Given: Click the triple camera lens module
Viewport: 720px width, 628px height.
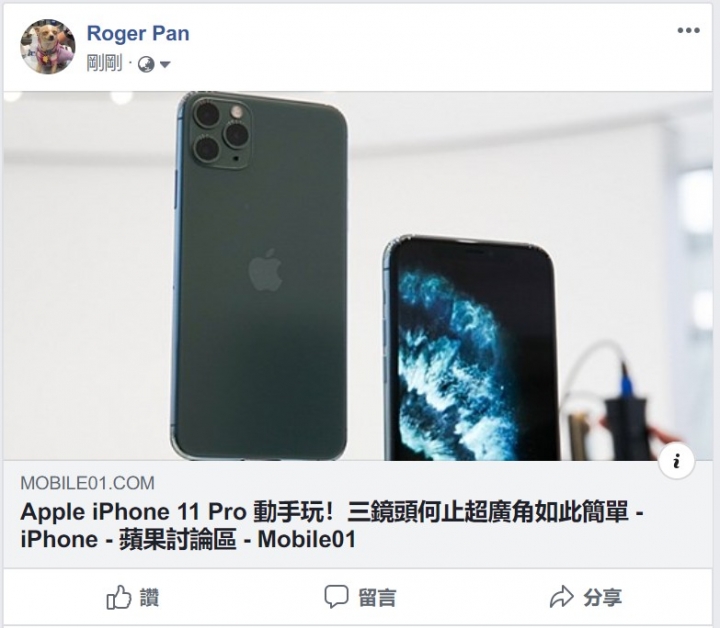Looking at the screenshot, I should point(222,132).
